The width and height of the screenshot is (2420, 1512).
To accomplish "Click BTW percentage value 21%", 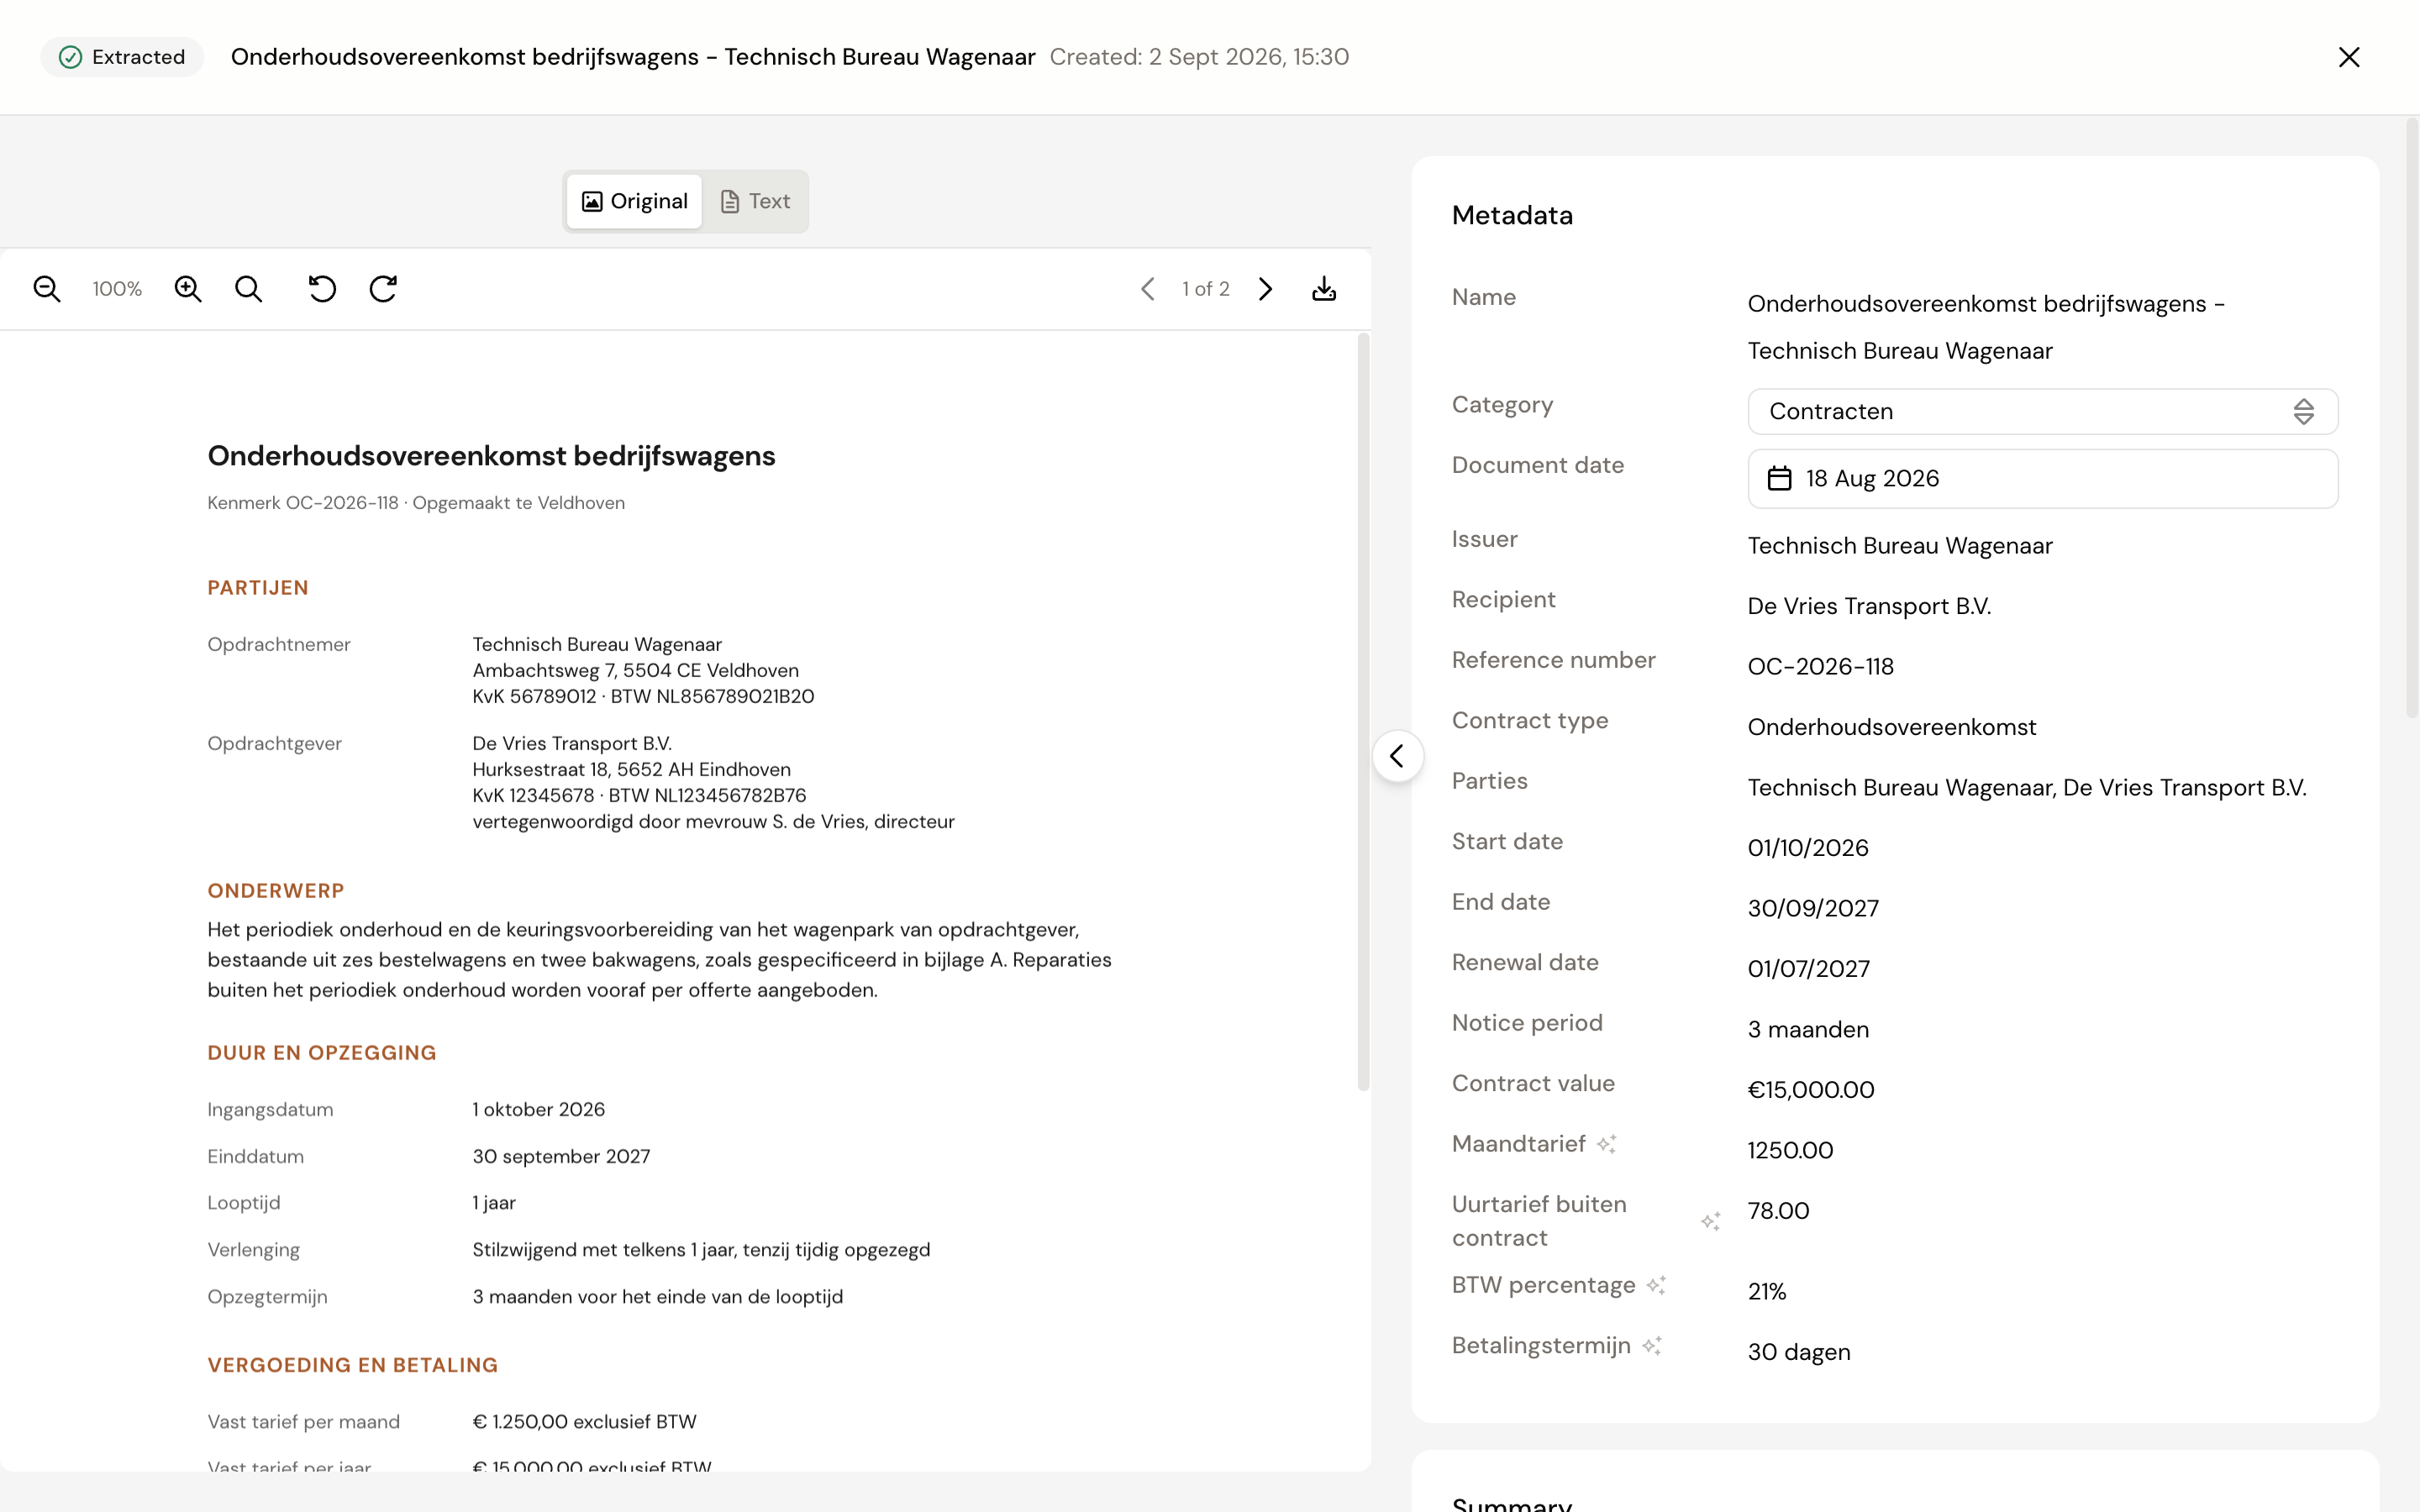I will point(1767,1292).
